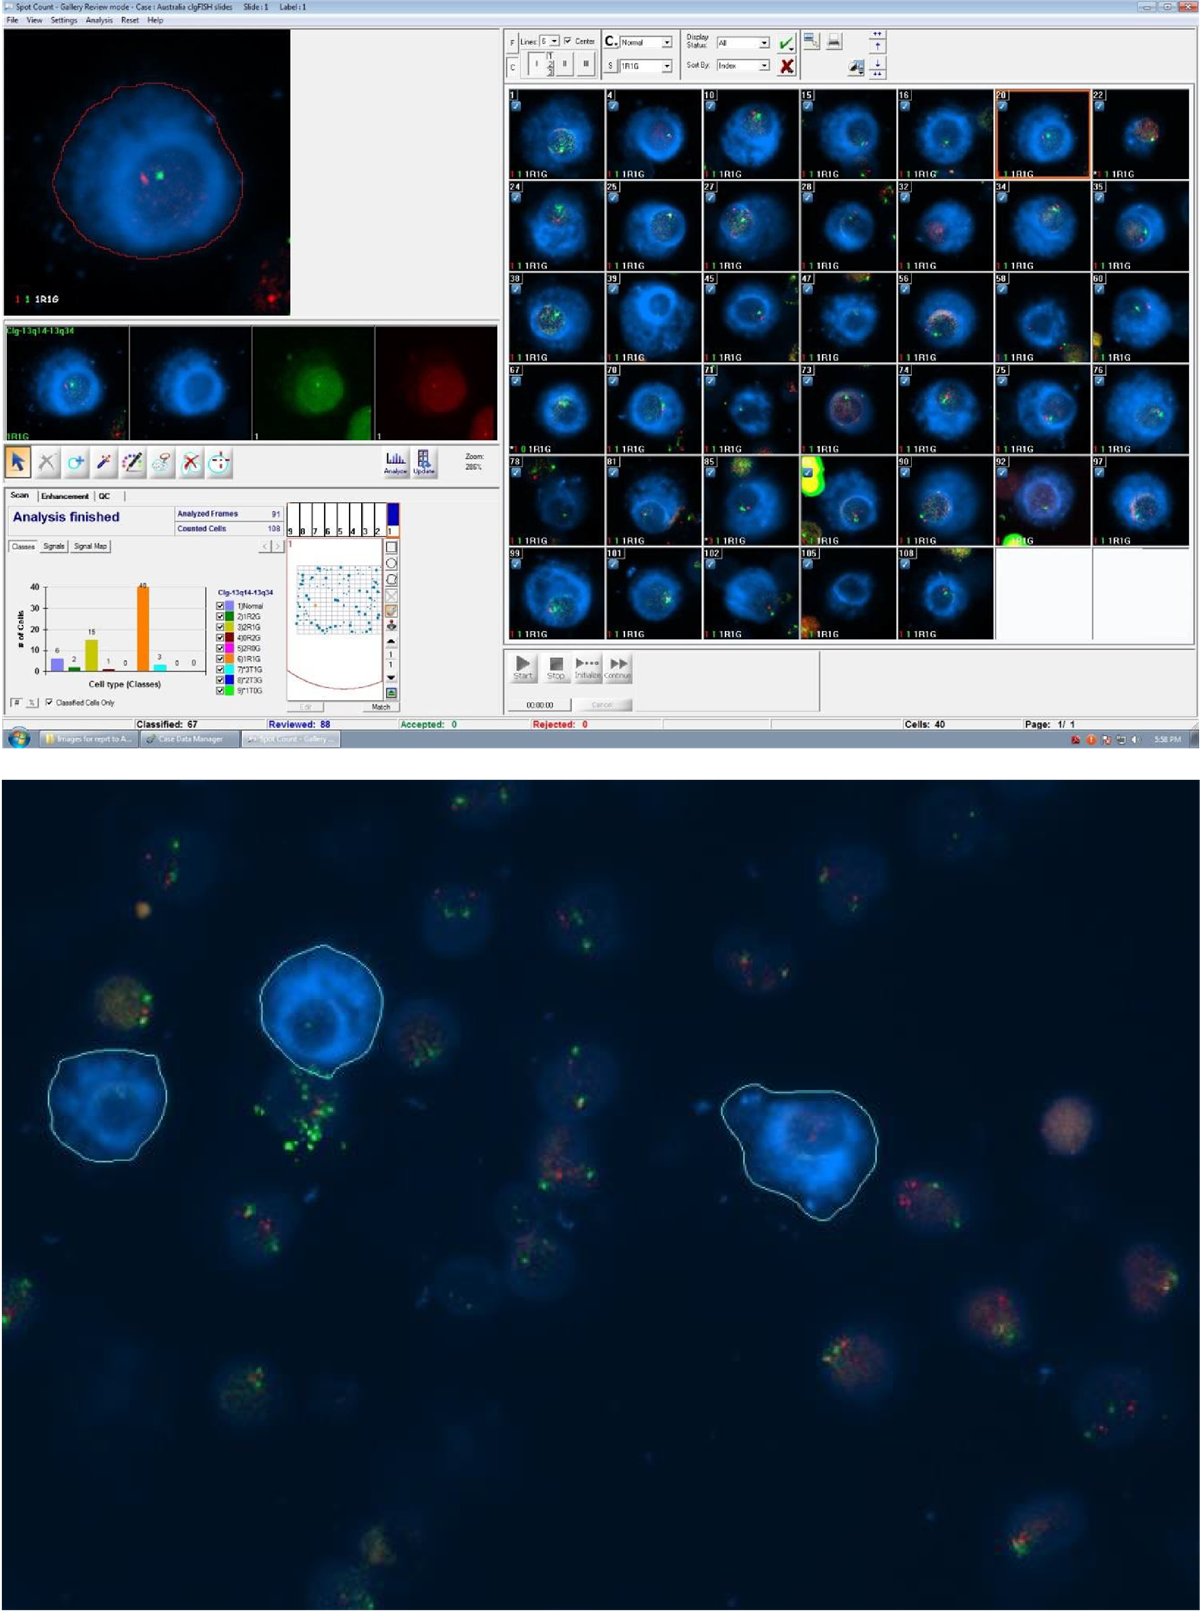Uncheck the 7)*3T1G class checkbox
This screenshot has width=1200, height=1615.
click(x=221, y=670)
